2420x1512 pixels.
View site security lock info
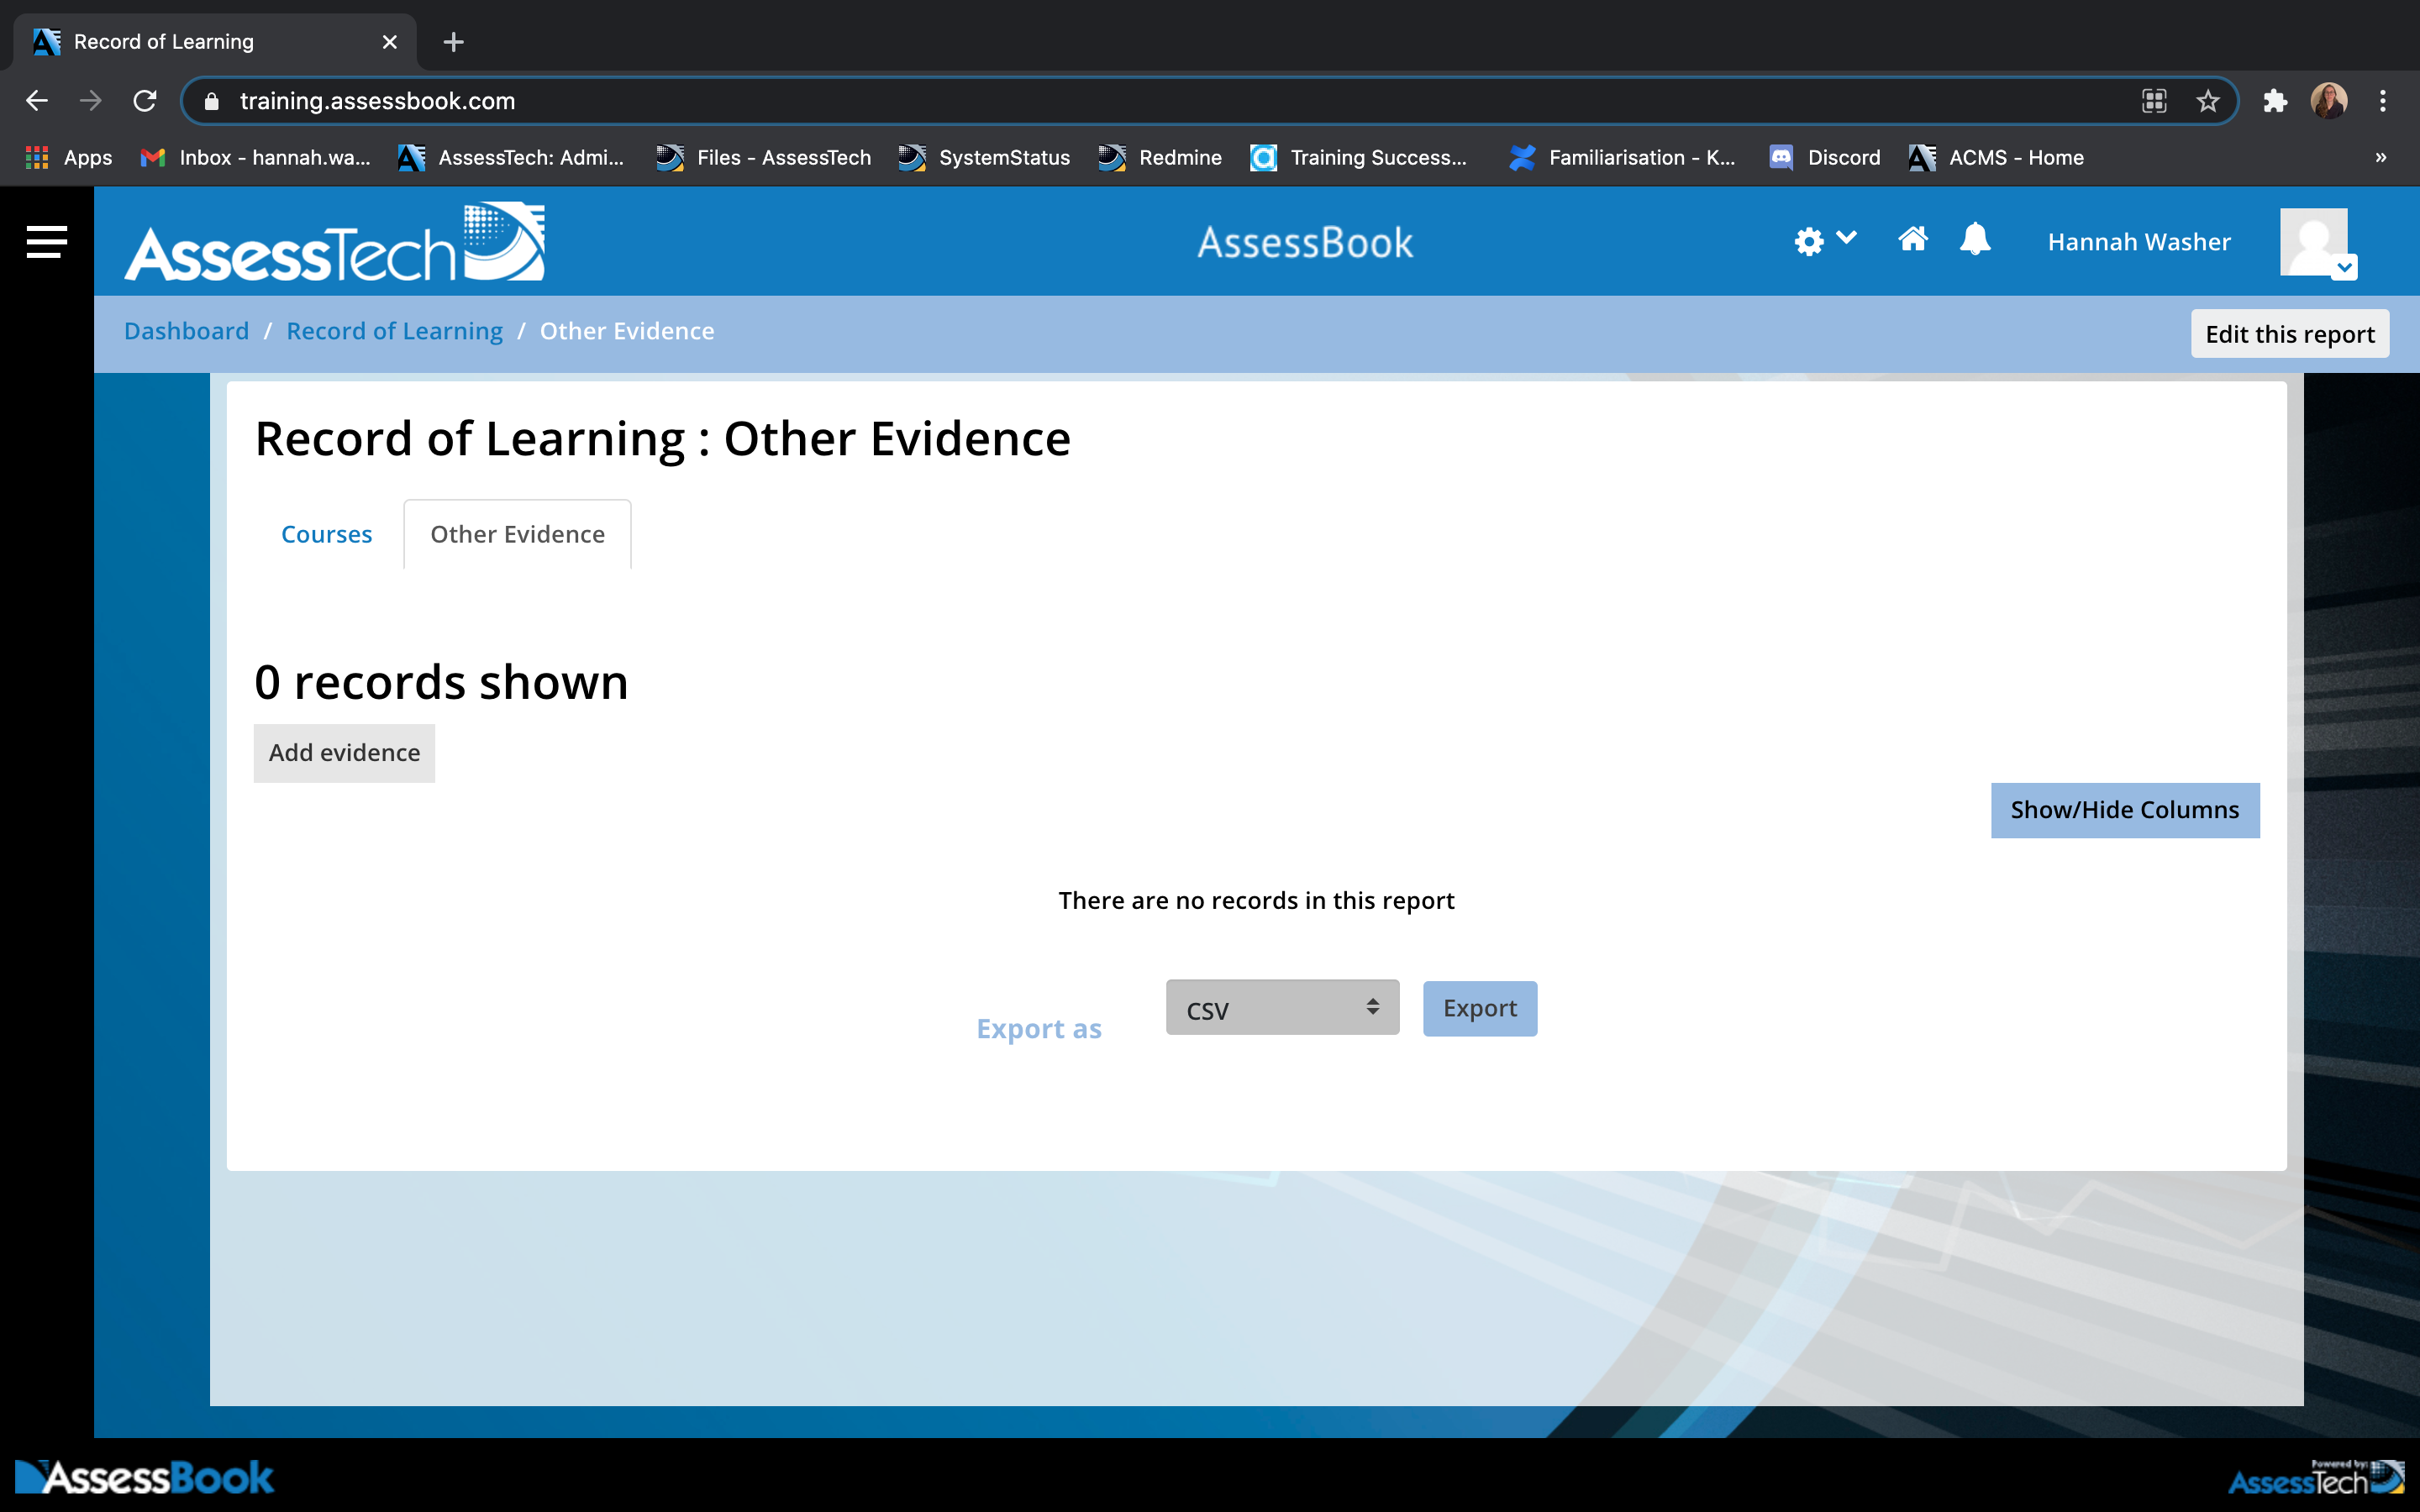[211, 101]
